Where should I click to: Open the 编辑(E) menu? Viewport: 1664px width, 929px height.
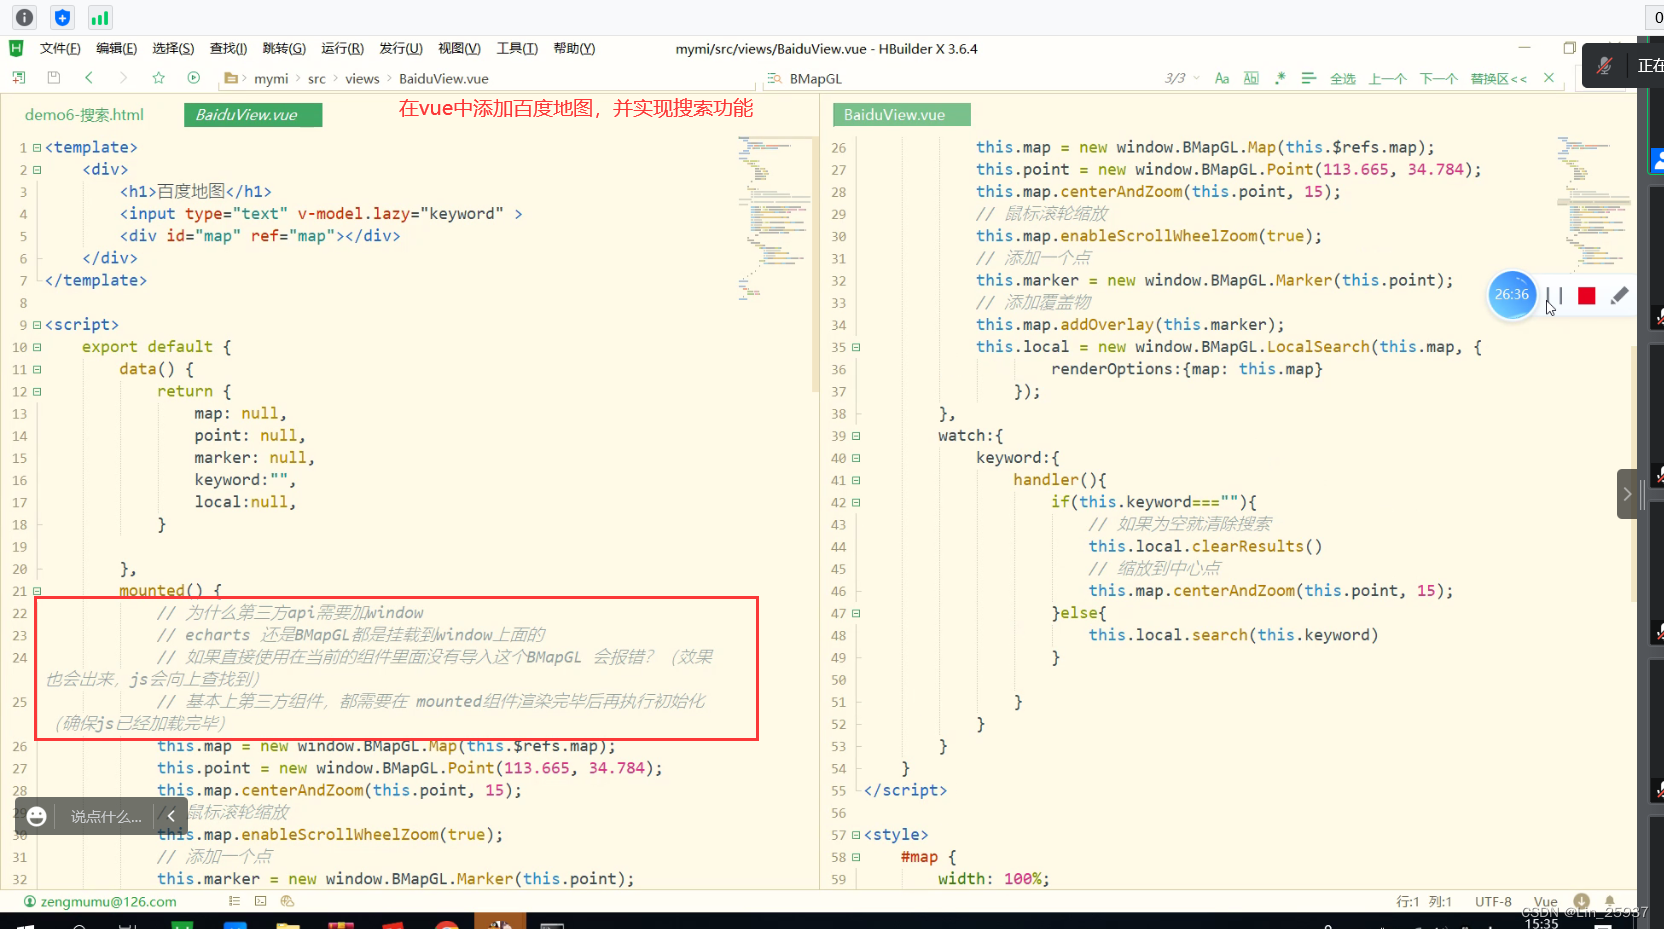click(x=116, y=48)
